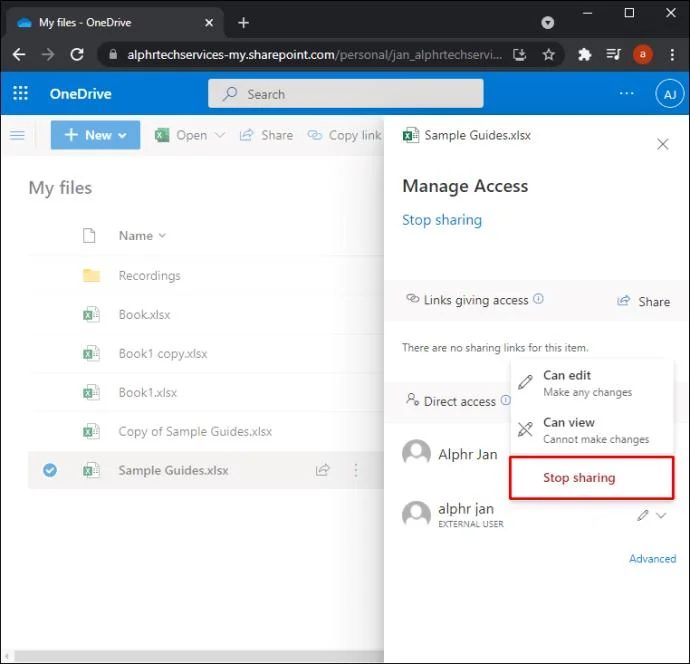Click the Recordings folder icon

click(x=92, y=275)
